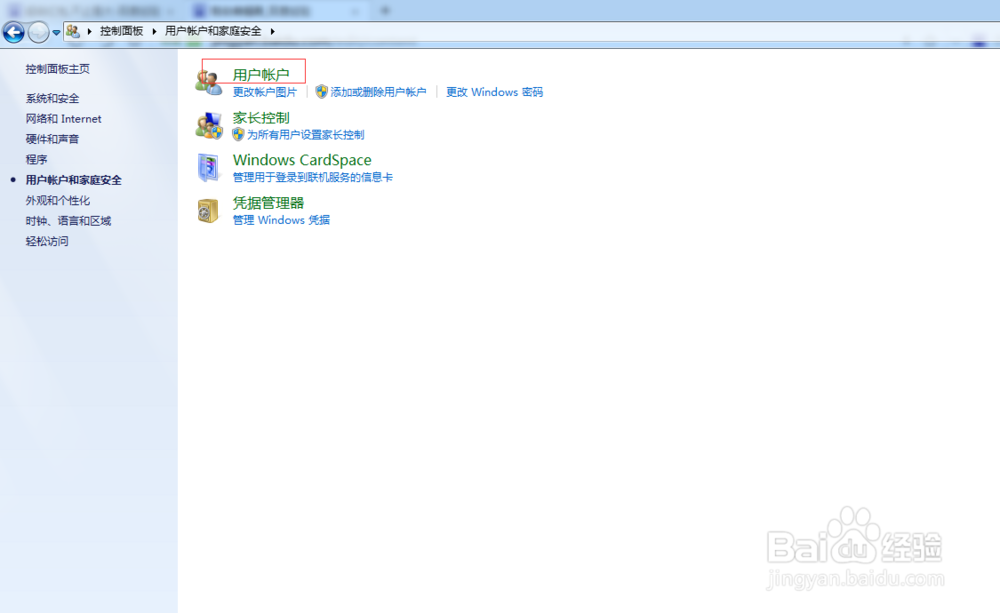The width and height of the screenshot is (1000, 613).
Task: Expand the arrow after 用户帐户和家庭安全 breadcrumb
Action: (272, 31)
